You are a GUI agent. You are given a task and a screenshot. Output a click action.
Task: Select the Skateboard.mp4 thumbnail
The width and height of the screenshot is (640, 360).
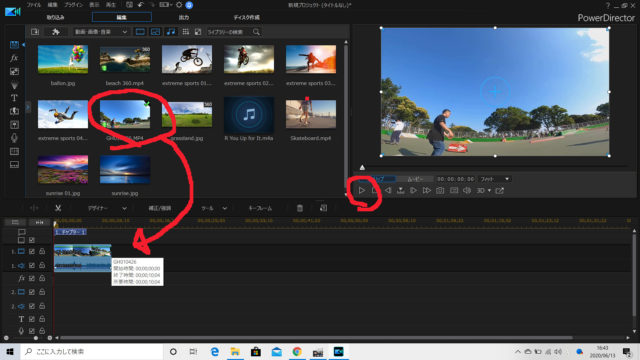pos(311,114)
